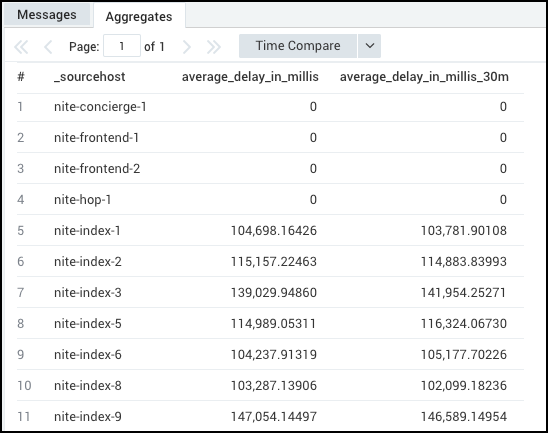Click the value 104,237.91319
The height and width of the screenshot is (433, 548).
pos(274,355)
